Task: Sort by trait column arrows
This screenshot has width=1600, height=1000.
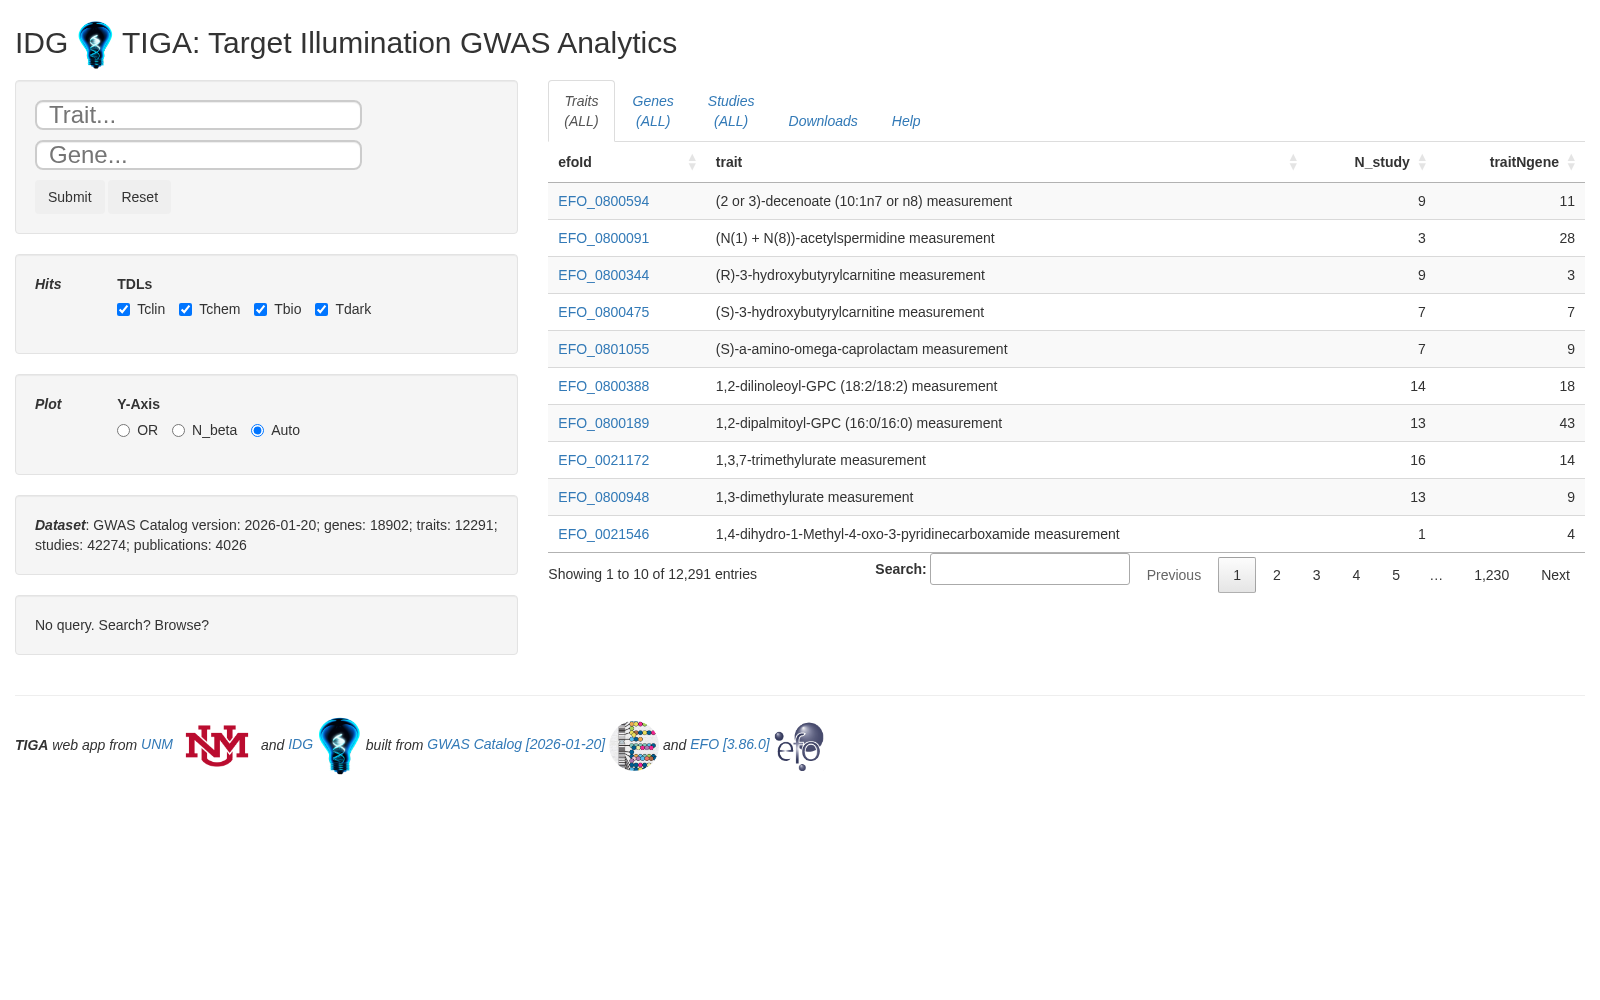Action: 1293,162
